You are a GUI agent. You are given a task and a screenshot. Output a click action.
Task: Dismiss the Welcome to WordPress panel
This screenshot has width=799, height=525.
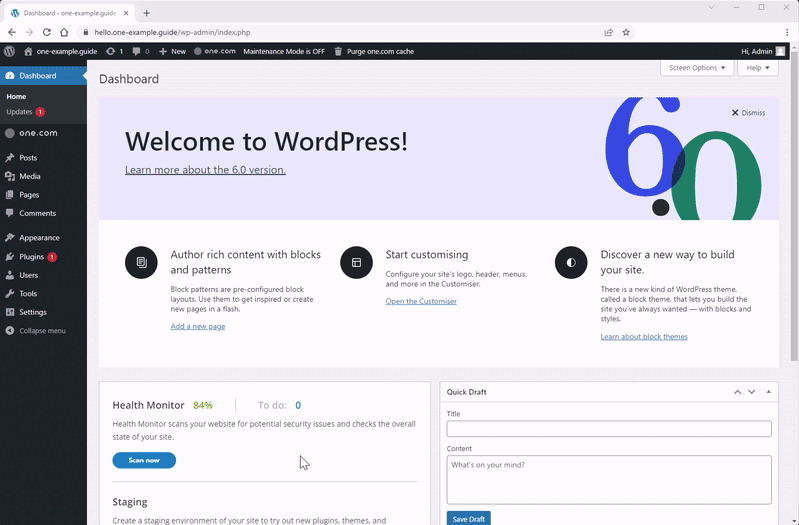coord(748,113)
